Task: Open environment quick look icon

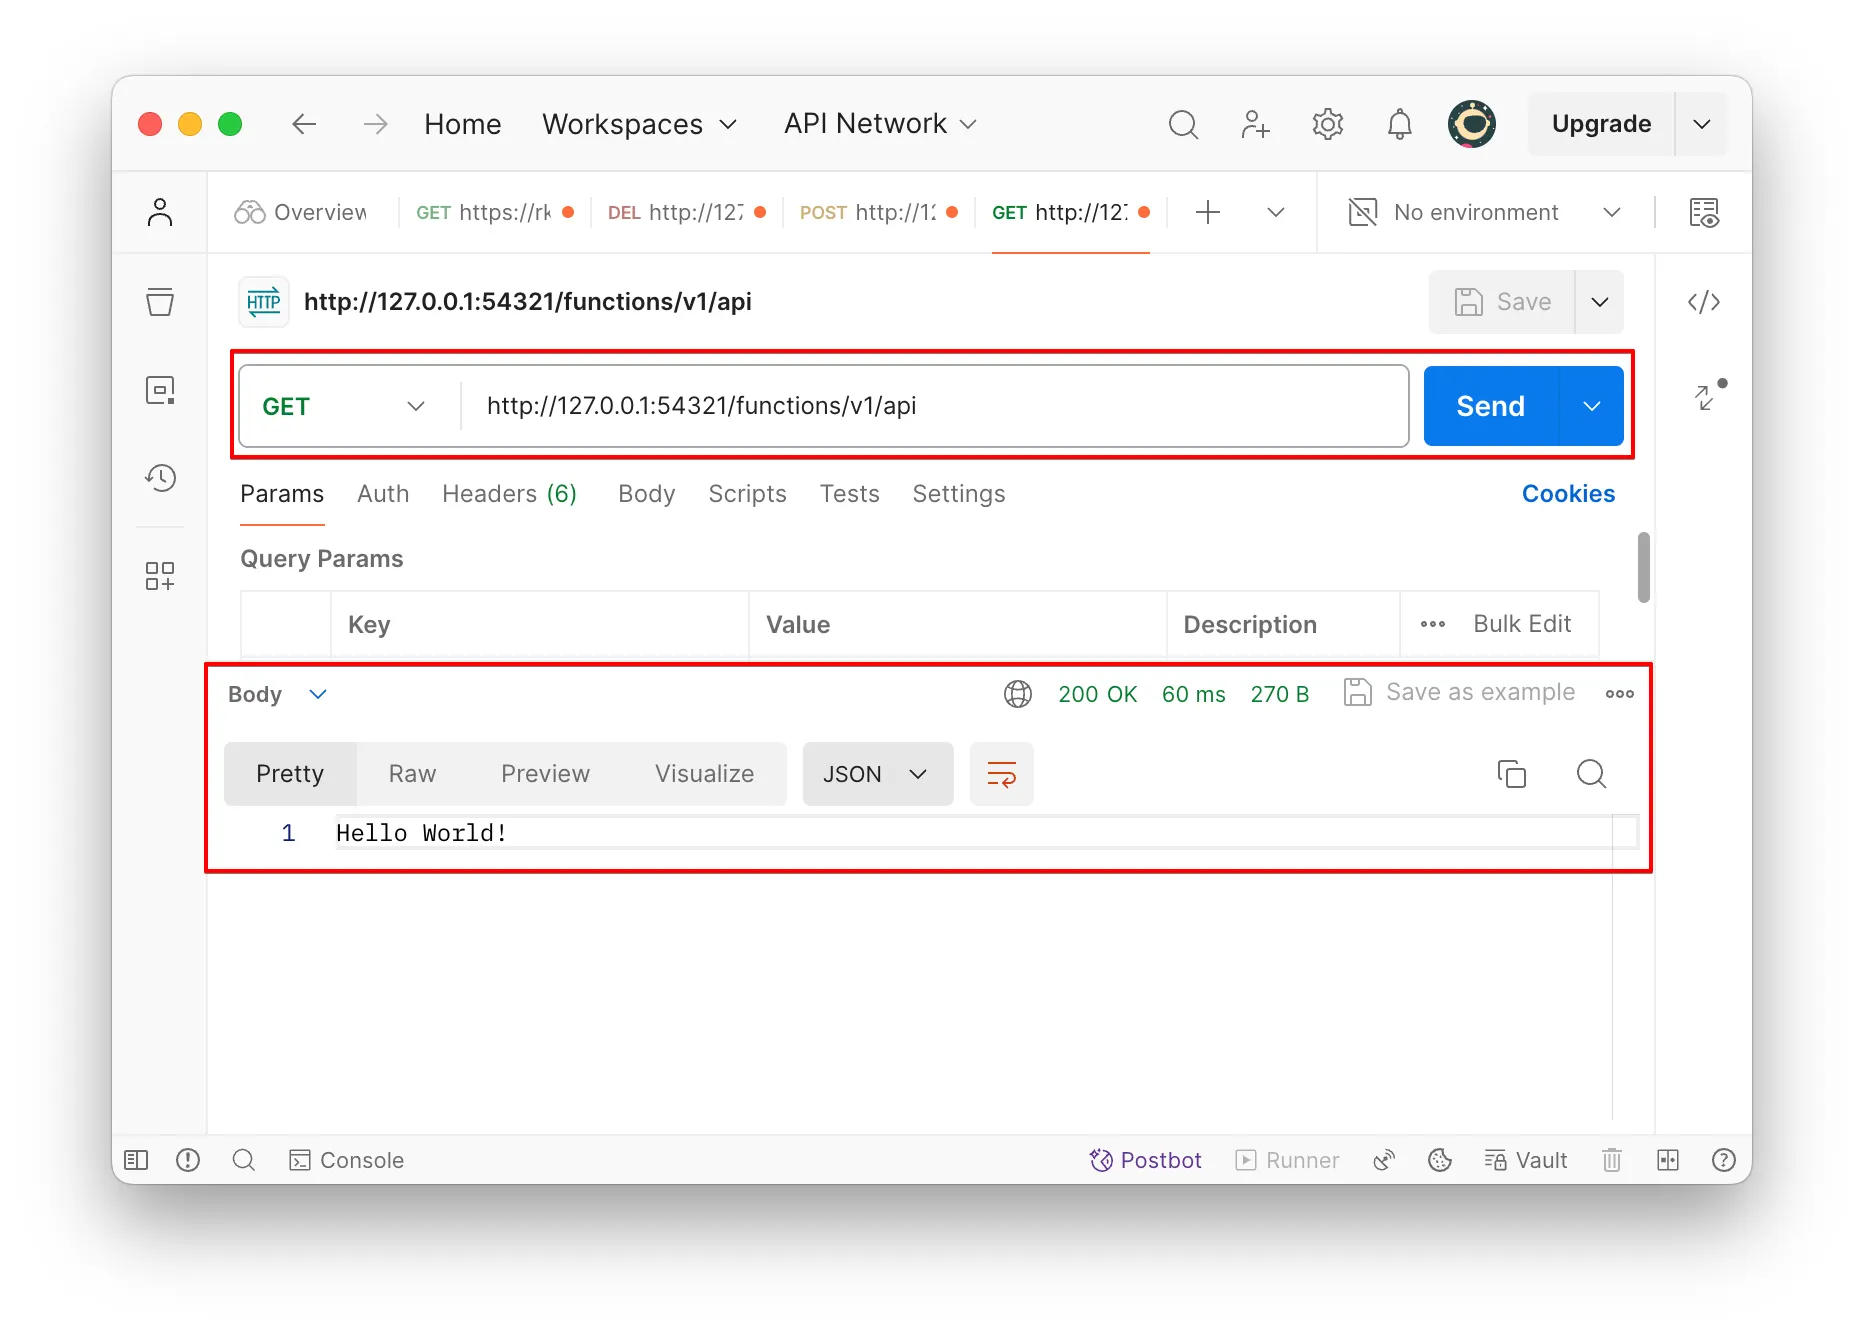Action: pyautogui.click(x=1703, y=212)
